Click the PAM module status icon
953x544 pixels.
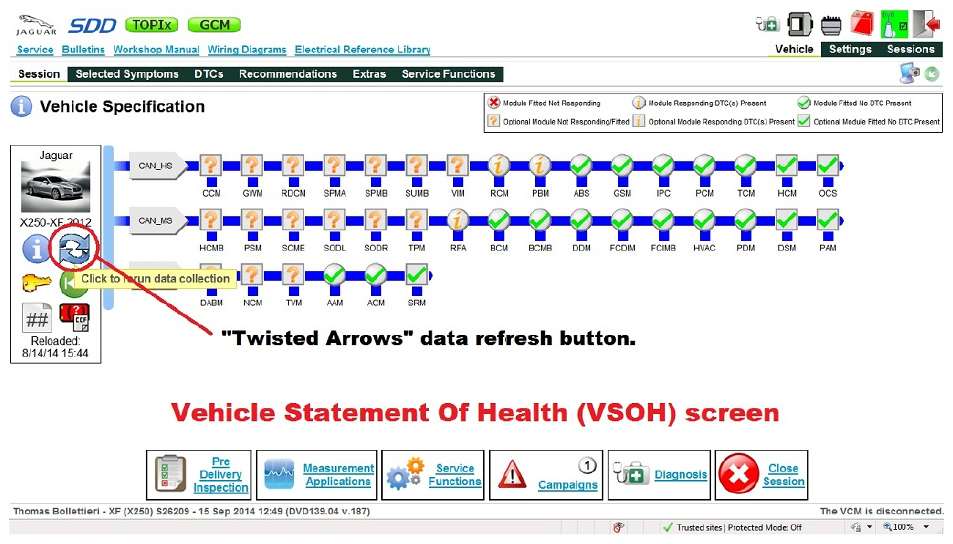point(828,220)
